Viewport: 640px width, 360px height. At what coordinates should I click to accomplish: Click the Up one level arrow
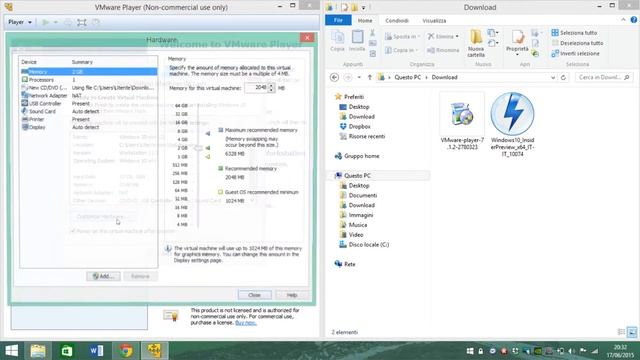coord(370,77)
